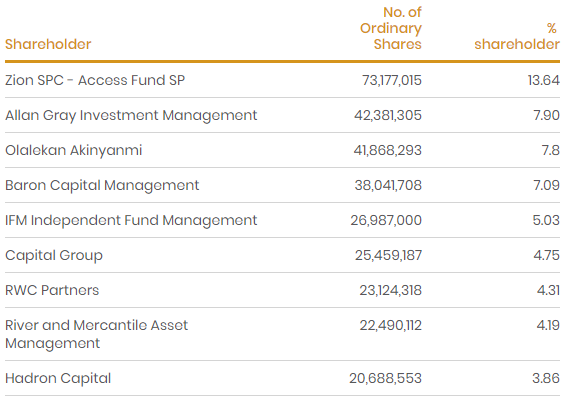The image size is (568, 398).
Task: Click share count 42,381,305
Action: [x=388, y=116]
